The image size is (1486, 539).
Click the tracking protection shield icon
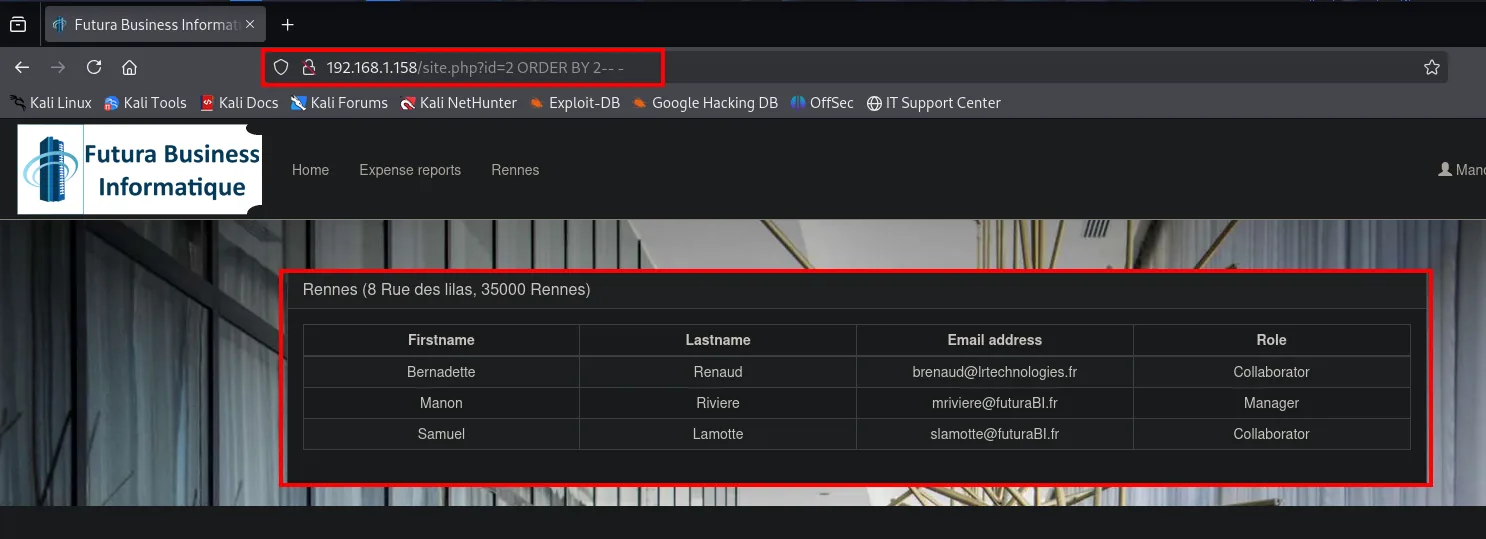point(281,67)
